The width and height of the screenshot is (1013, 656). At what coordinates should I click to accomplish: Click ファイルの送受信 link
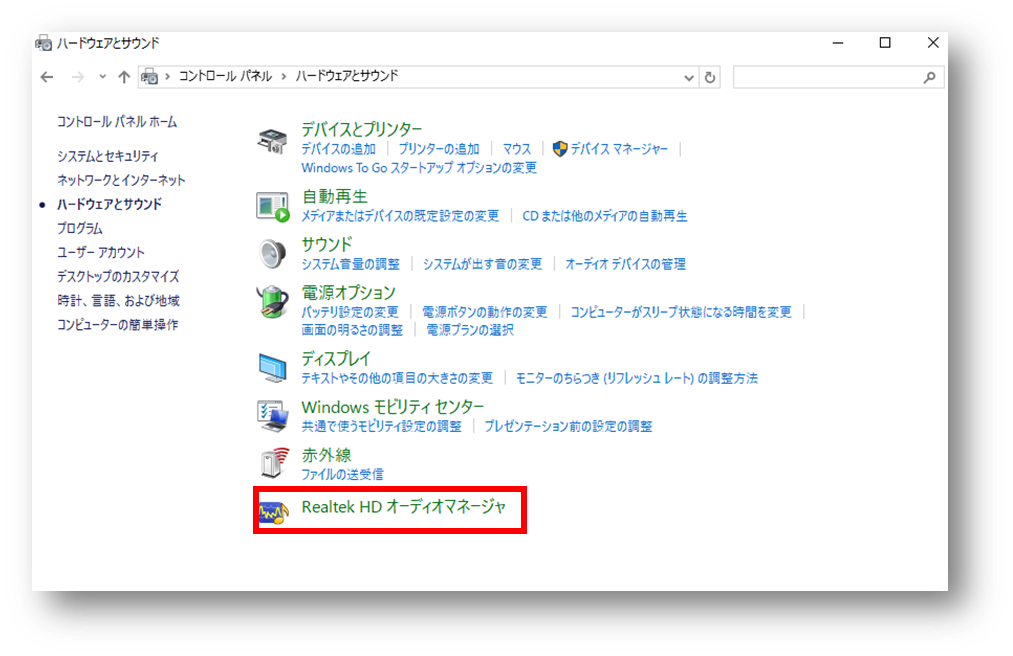(x=342, y=474)
